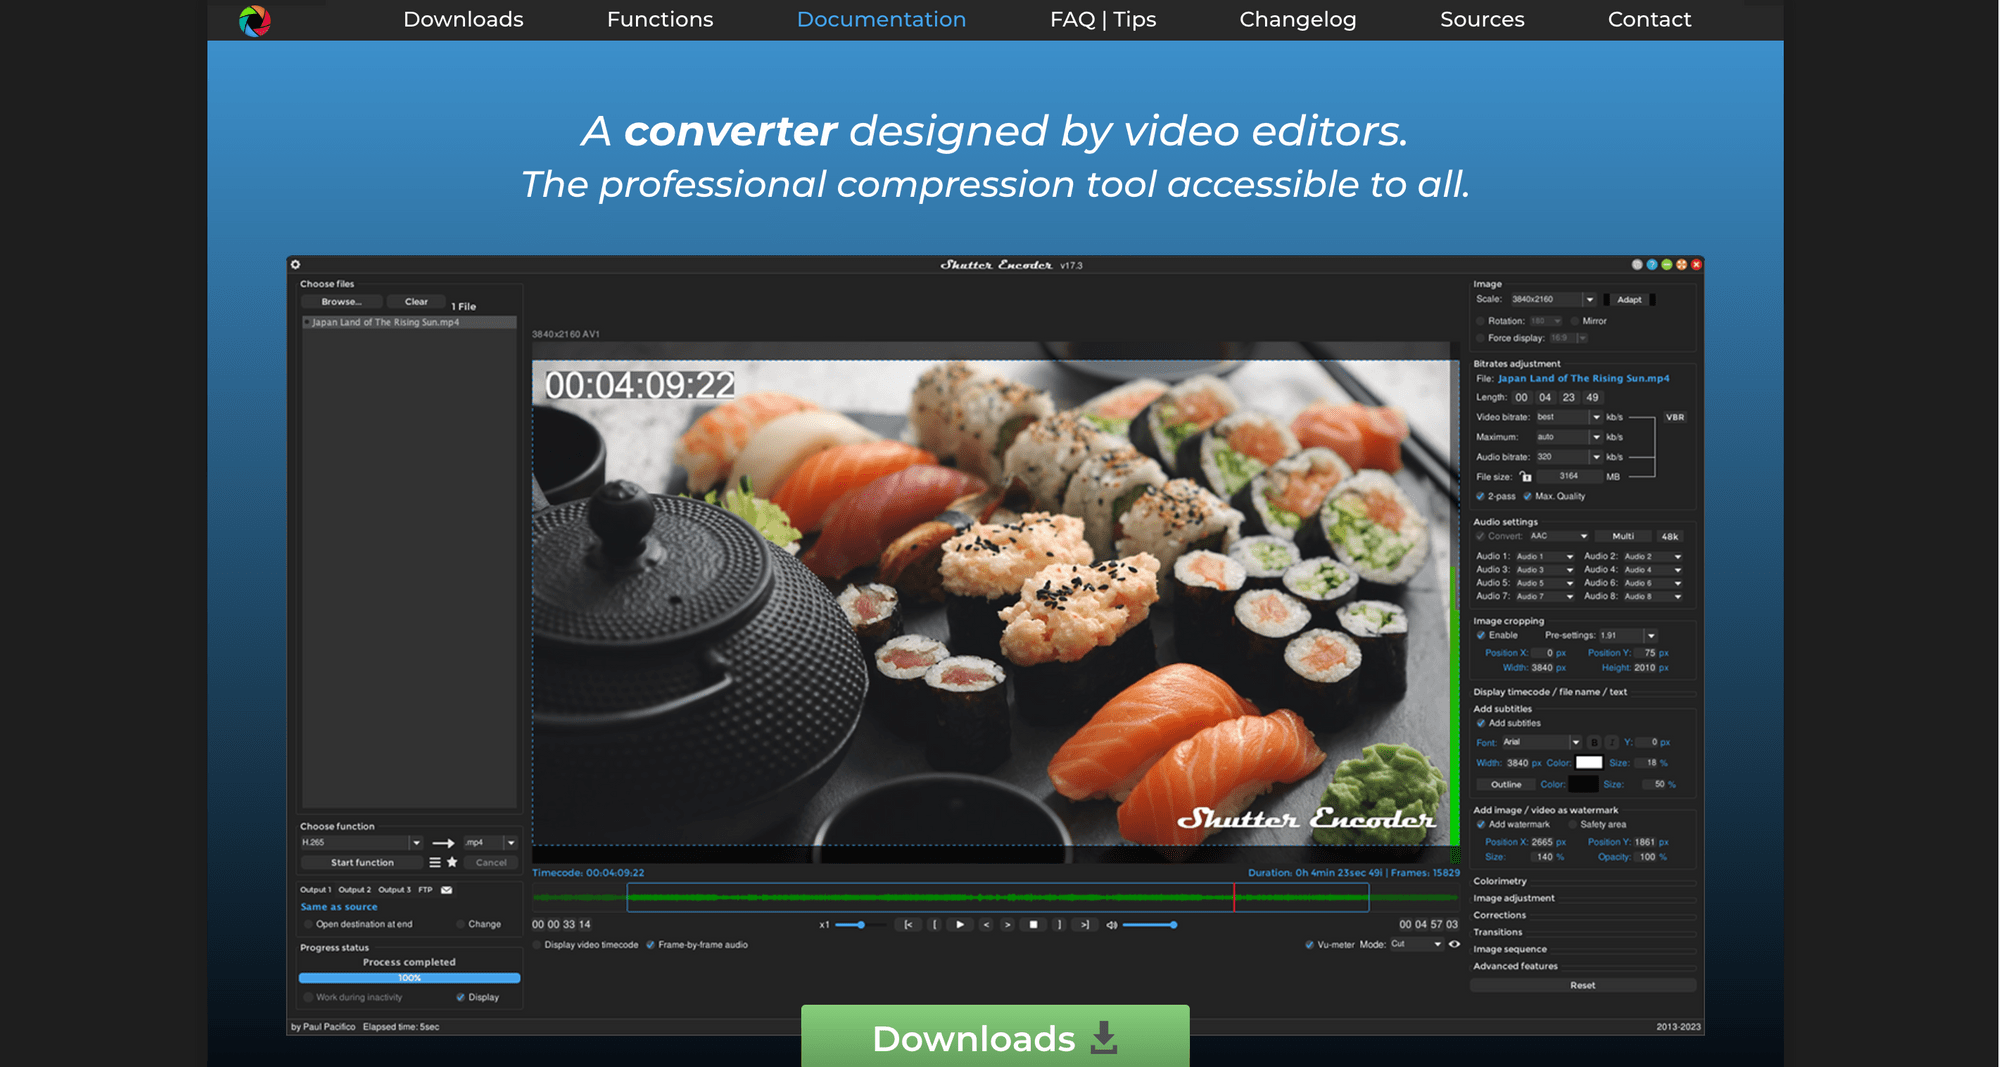Click the Reset button
The image size is (2000, 1067).
point(1583,985)
